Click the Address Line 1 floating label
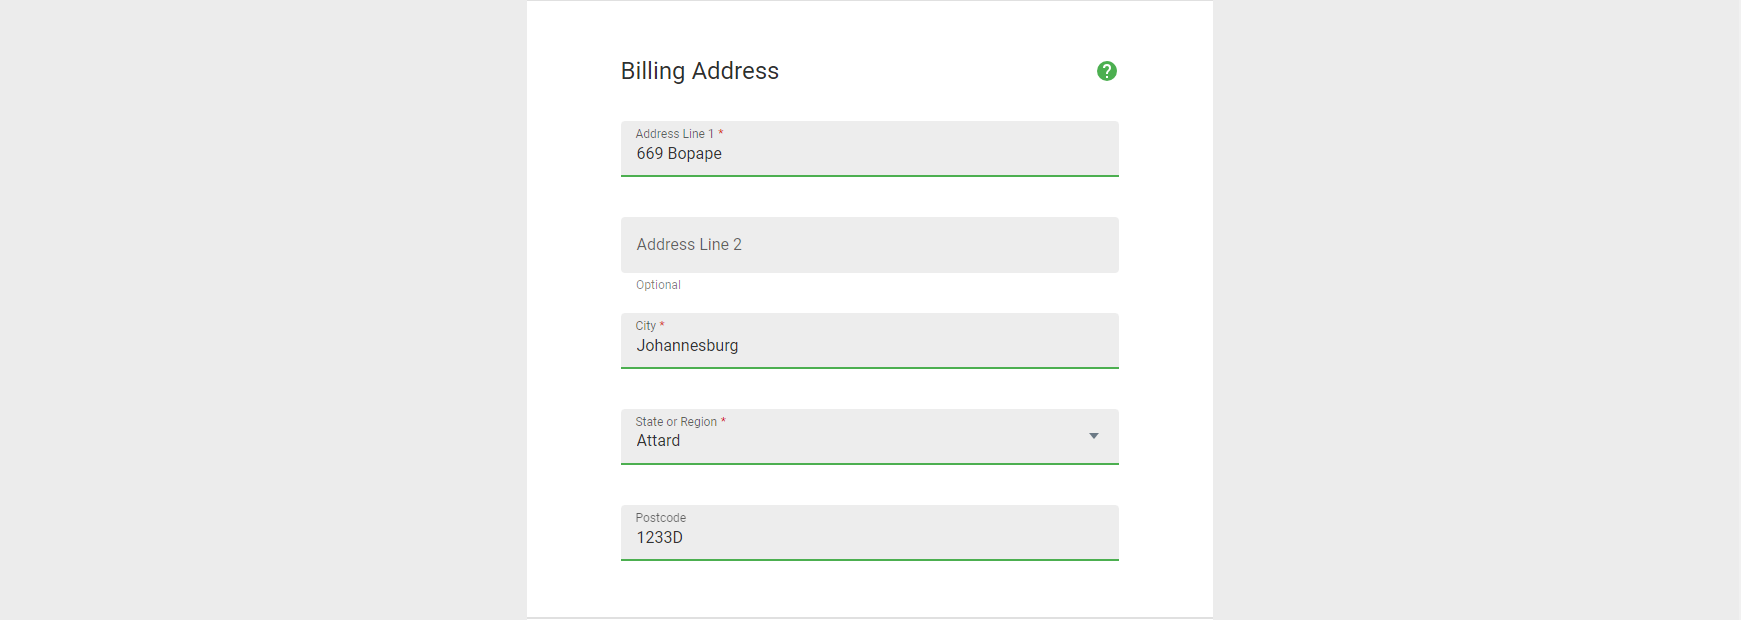 pyautogui.click(x=674, y=134)
